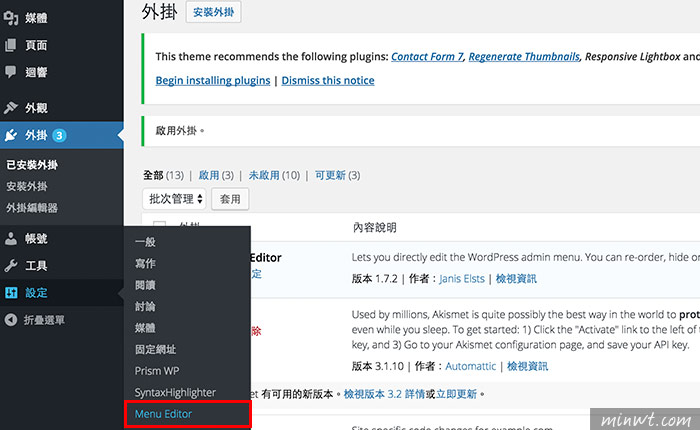Open the Regenerate Thumbnails link
Screen dimensions: 700x430
coord(524,57)
